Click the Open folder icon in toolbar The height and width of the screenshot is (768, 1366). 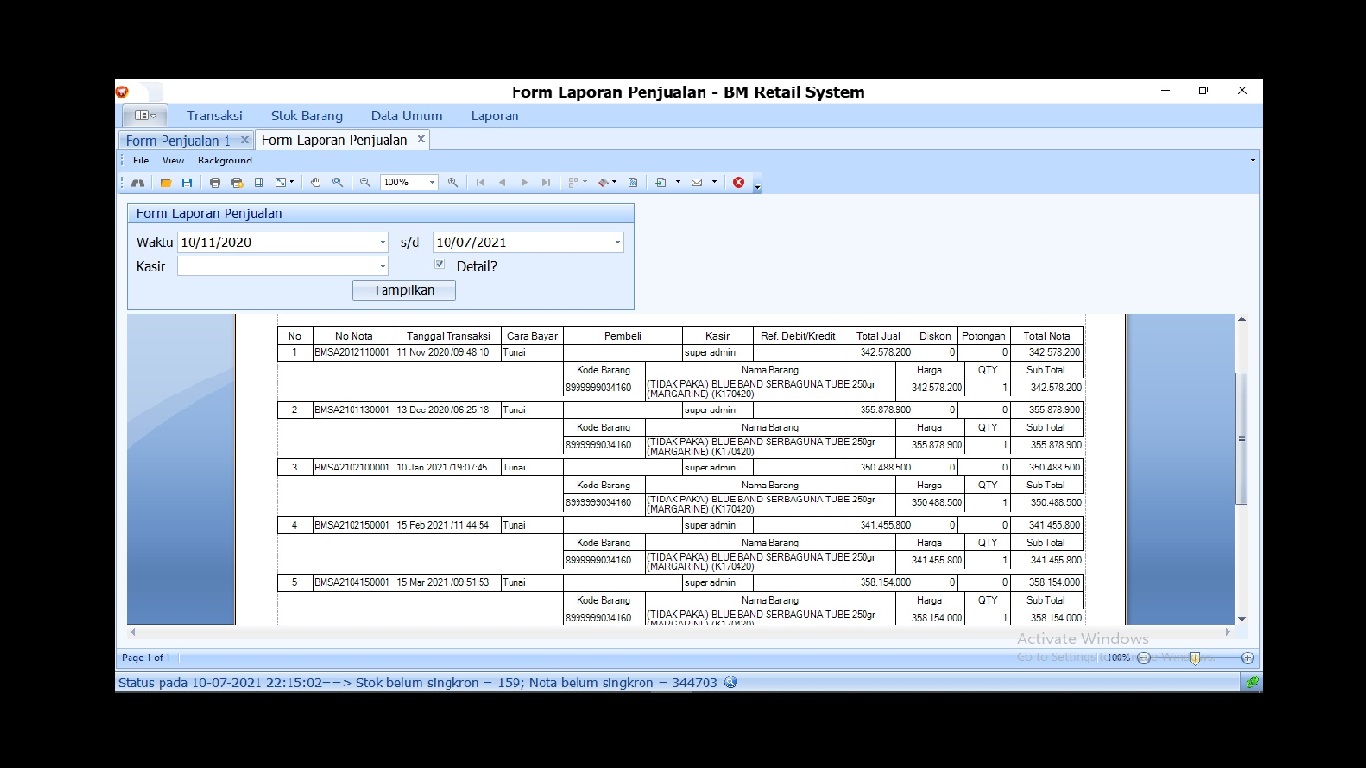coord(166,183)
